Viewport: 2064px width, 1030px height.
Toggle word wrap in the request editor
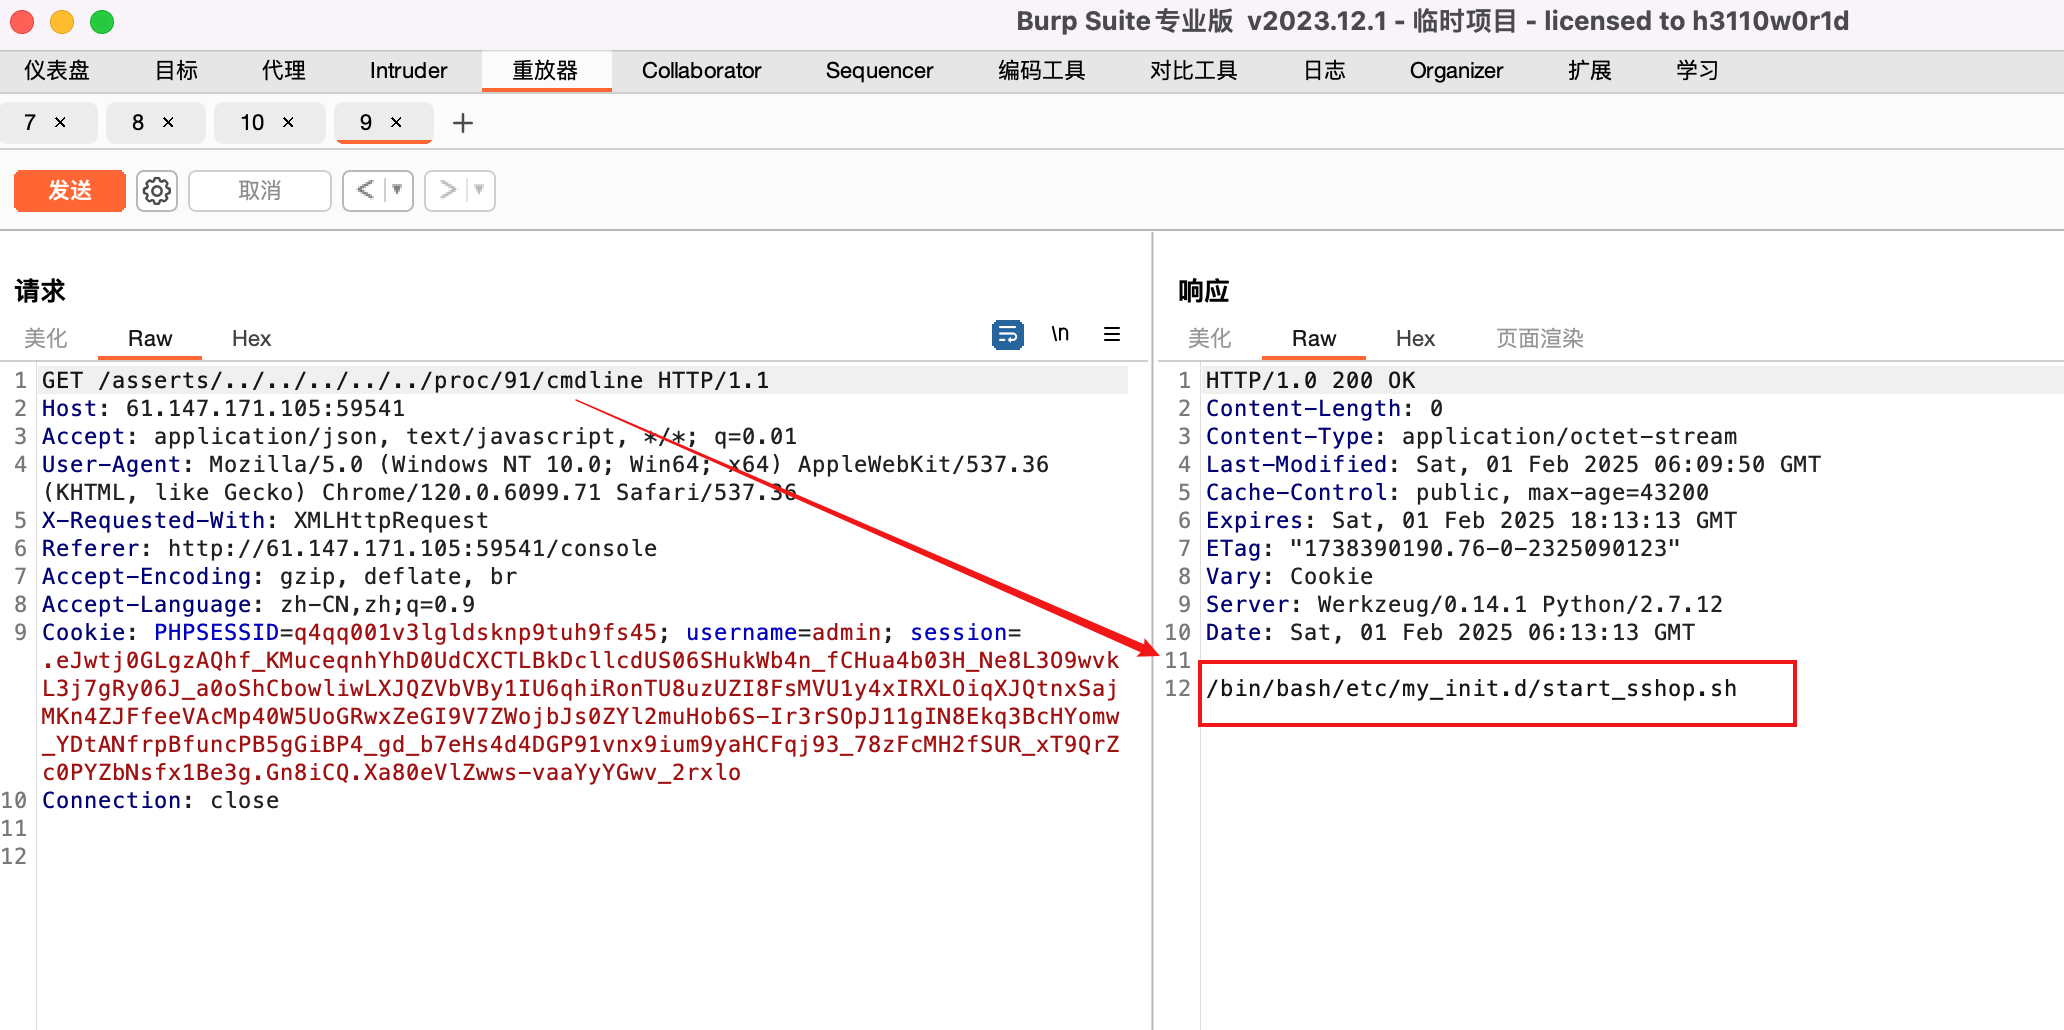pos(1007,334)
